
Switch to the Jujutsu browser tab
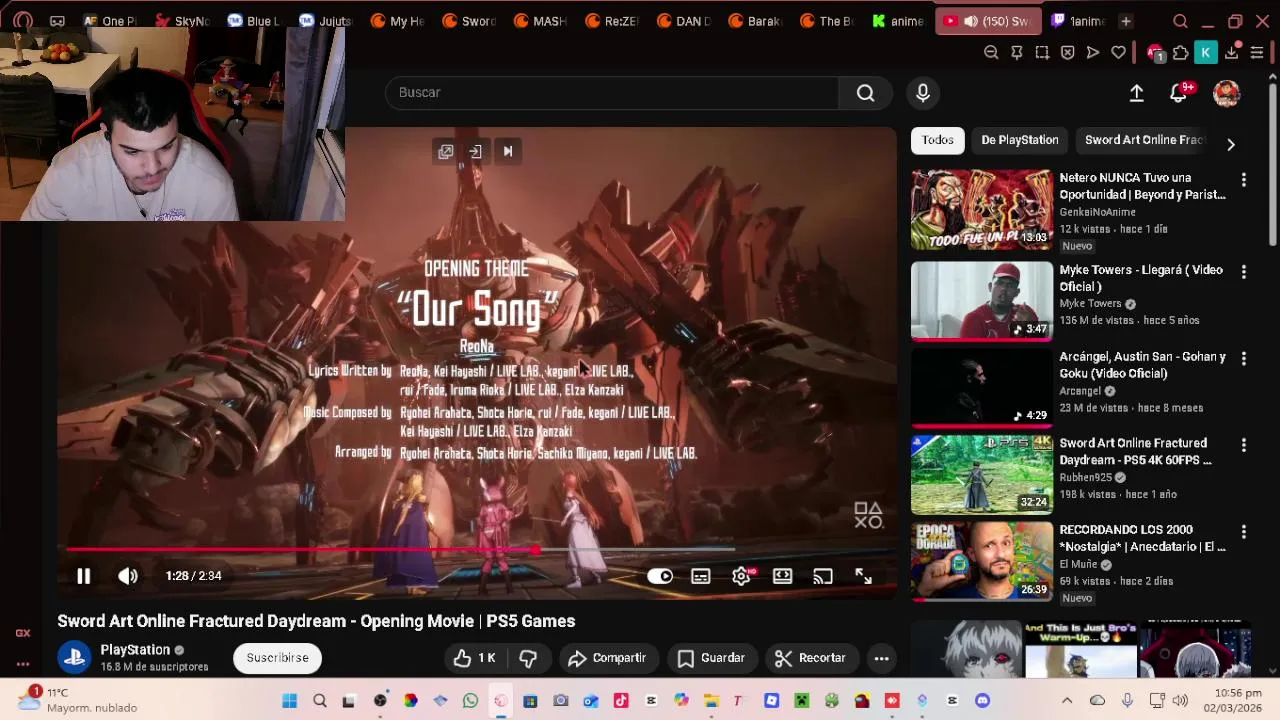pos(326,21)
